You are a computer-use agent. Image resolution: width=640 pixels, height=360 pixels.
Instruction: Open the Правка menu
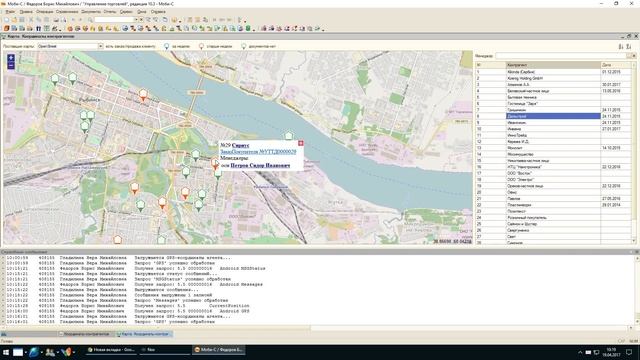(x=26, y=12)
